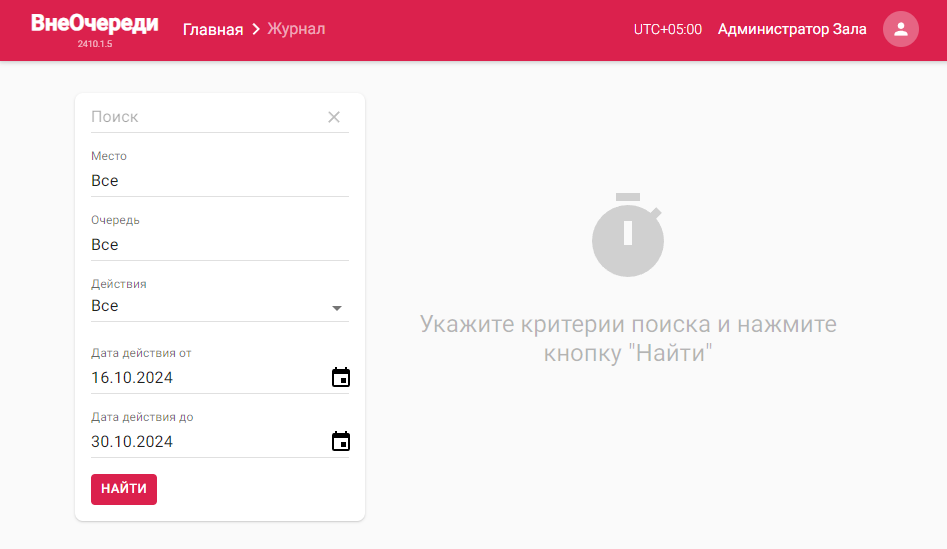
Task: Open calendar for "Дата действия от"
Action: click(x=341, y=377)
